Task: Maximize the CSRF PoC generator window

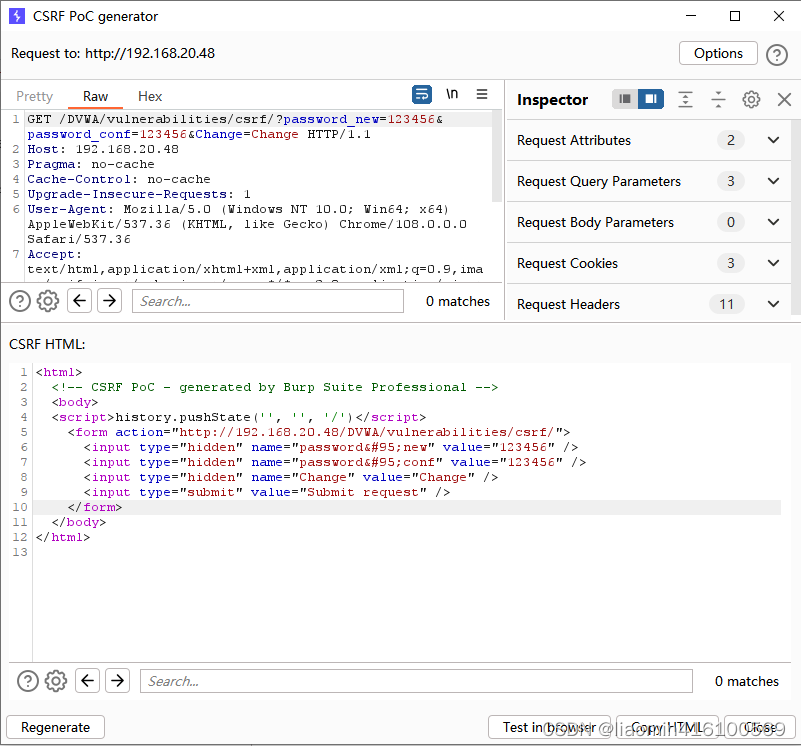Action: pyautogui.click(x=735, y=16)
